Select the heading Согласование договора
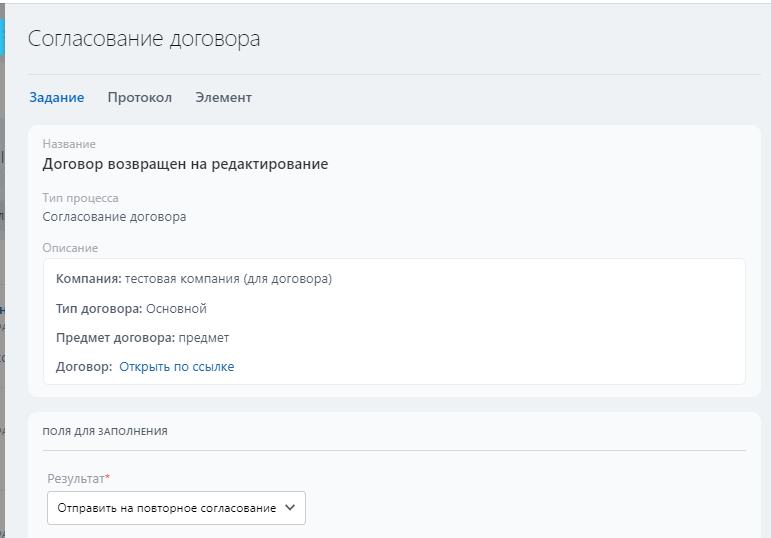 [x=144, y=38]
